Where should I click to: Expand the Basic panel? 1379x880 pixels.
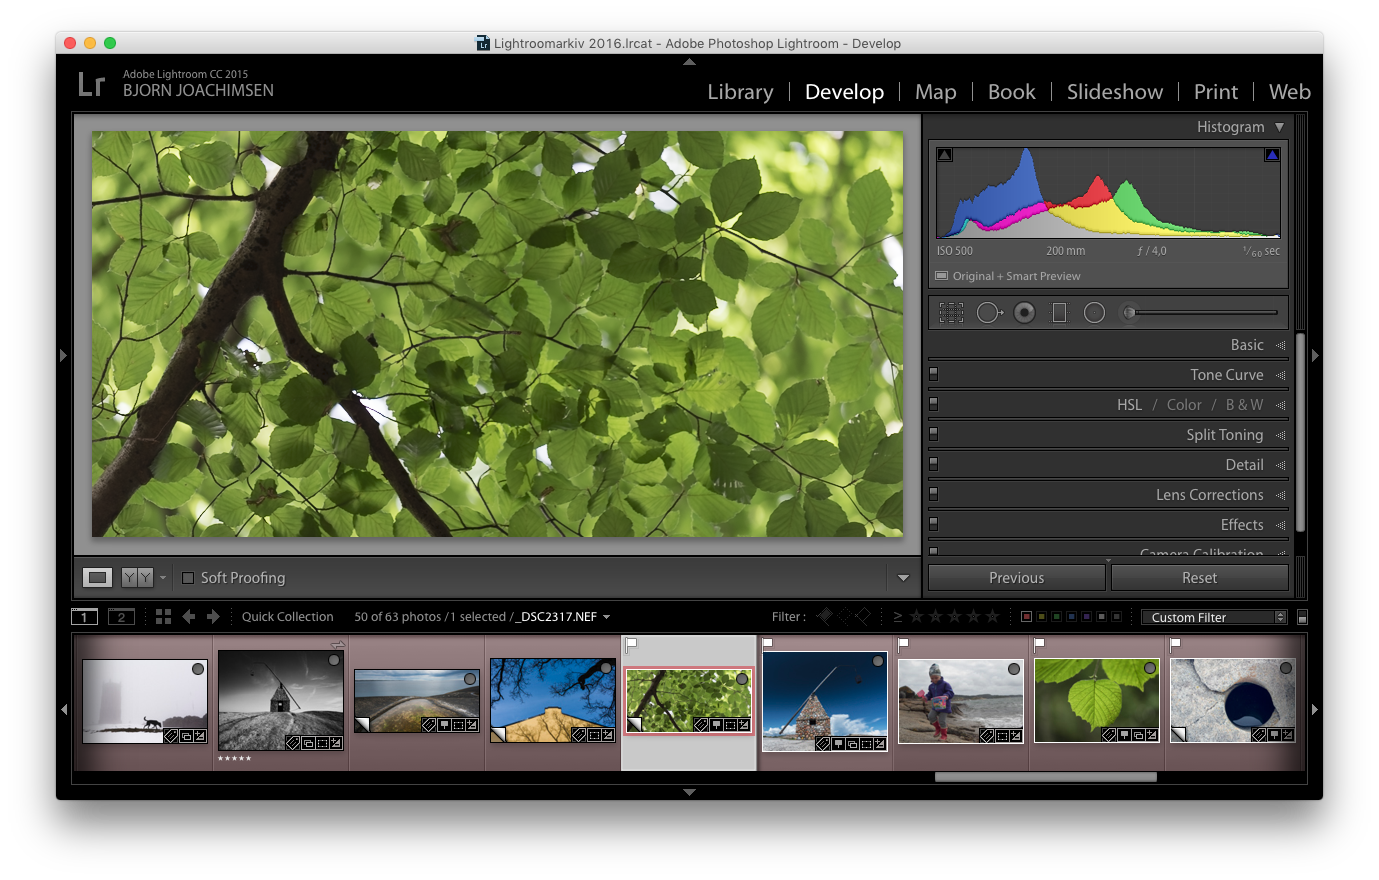[1247, 345]
